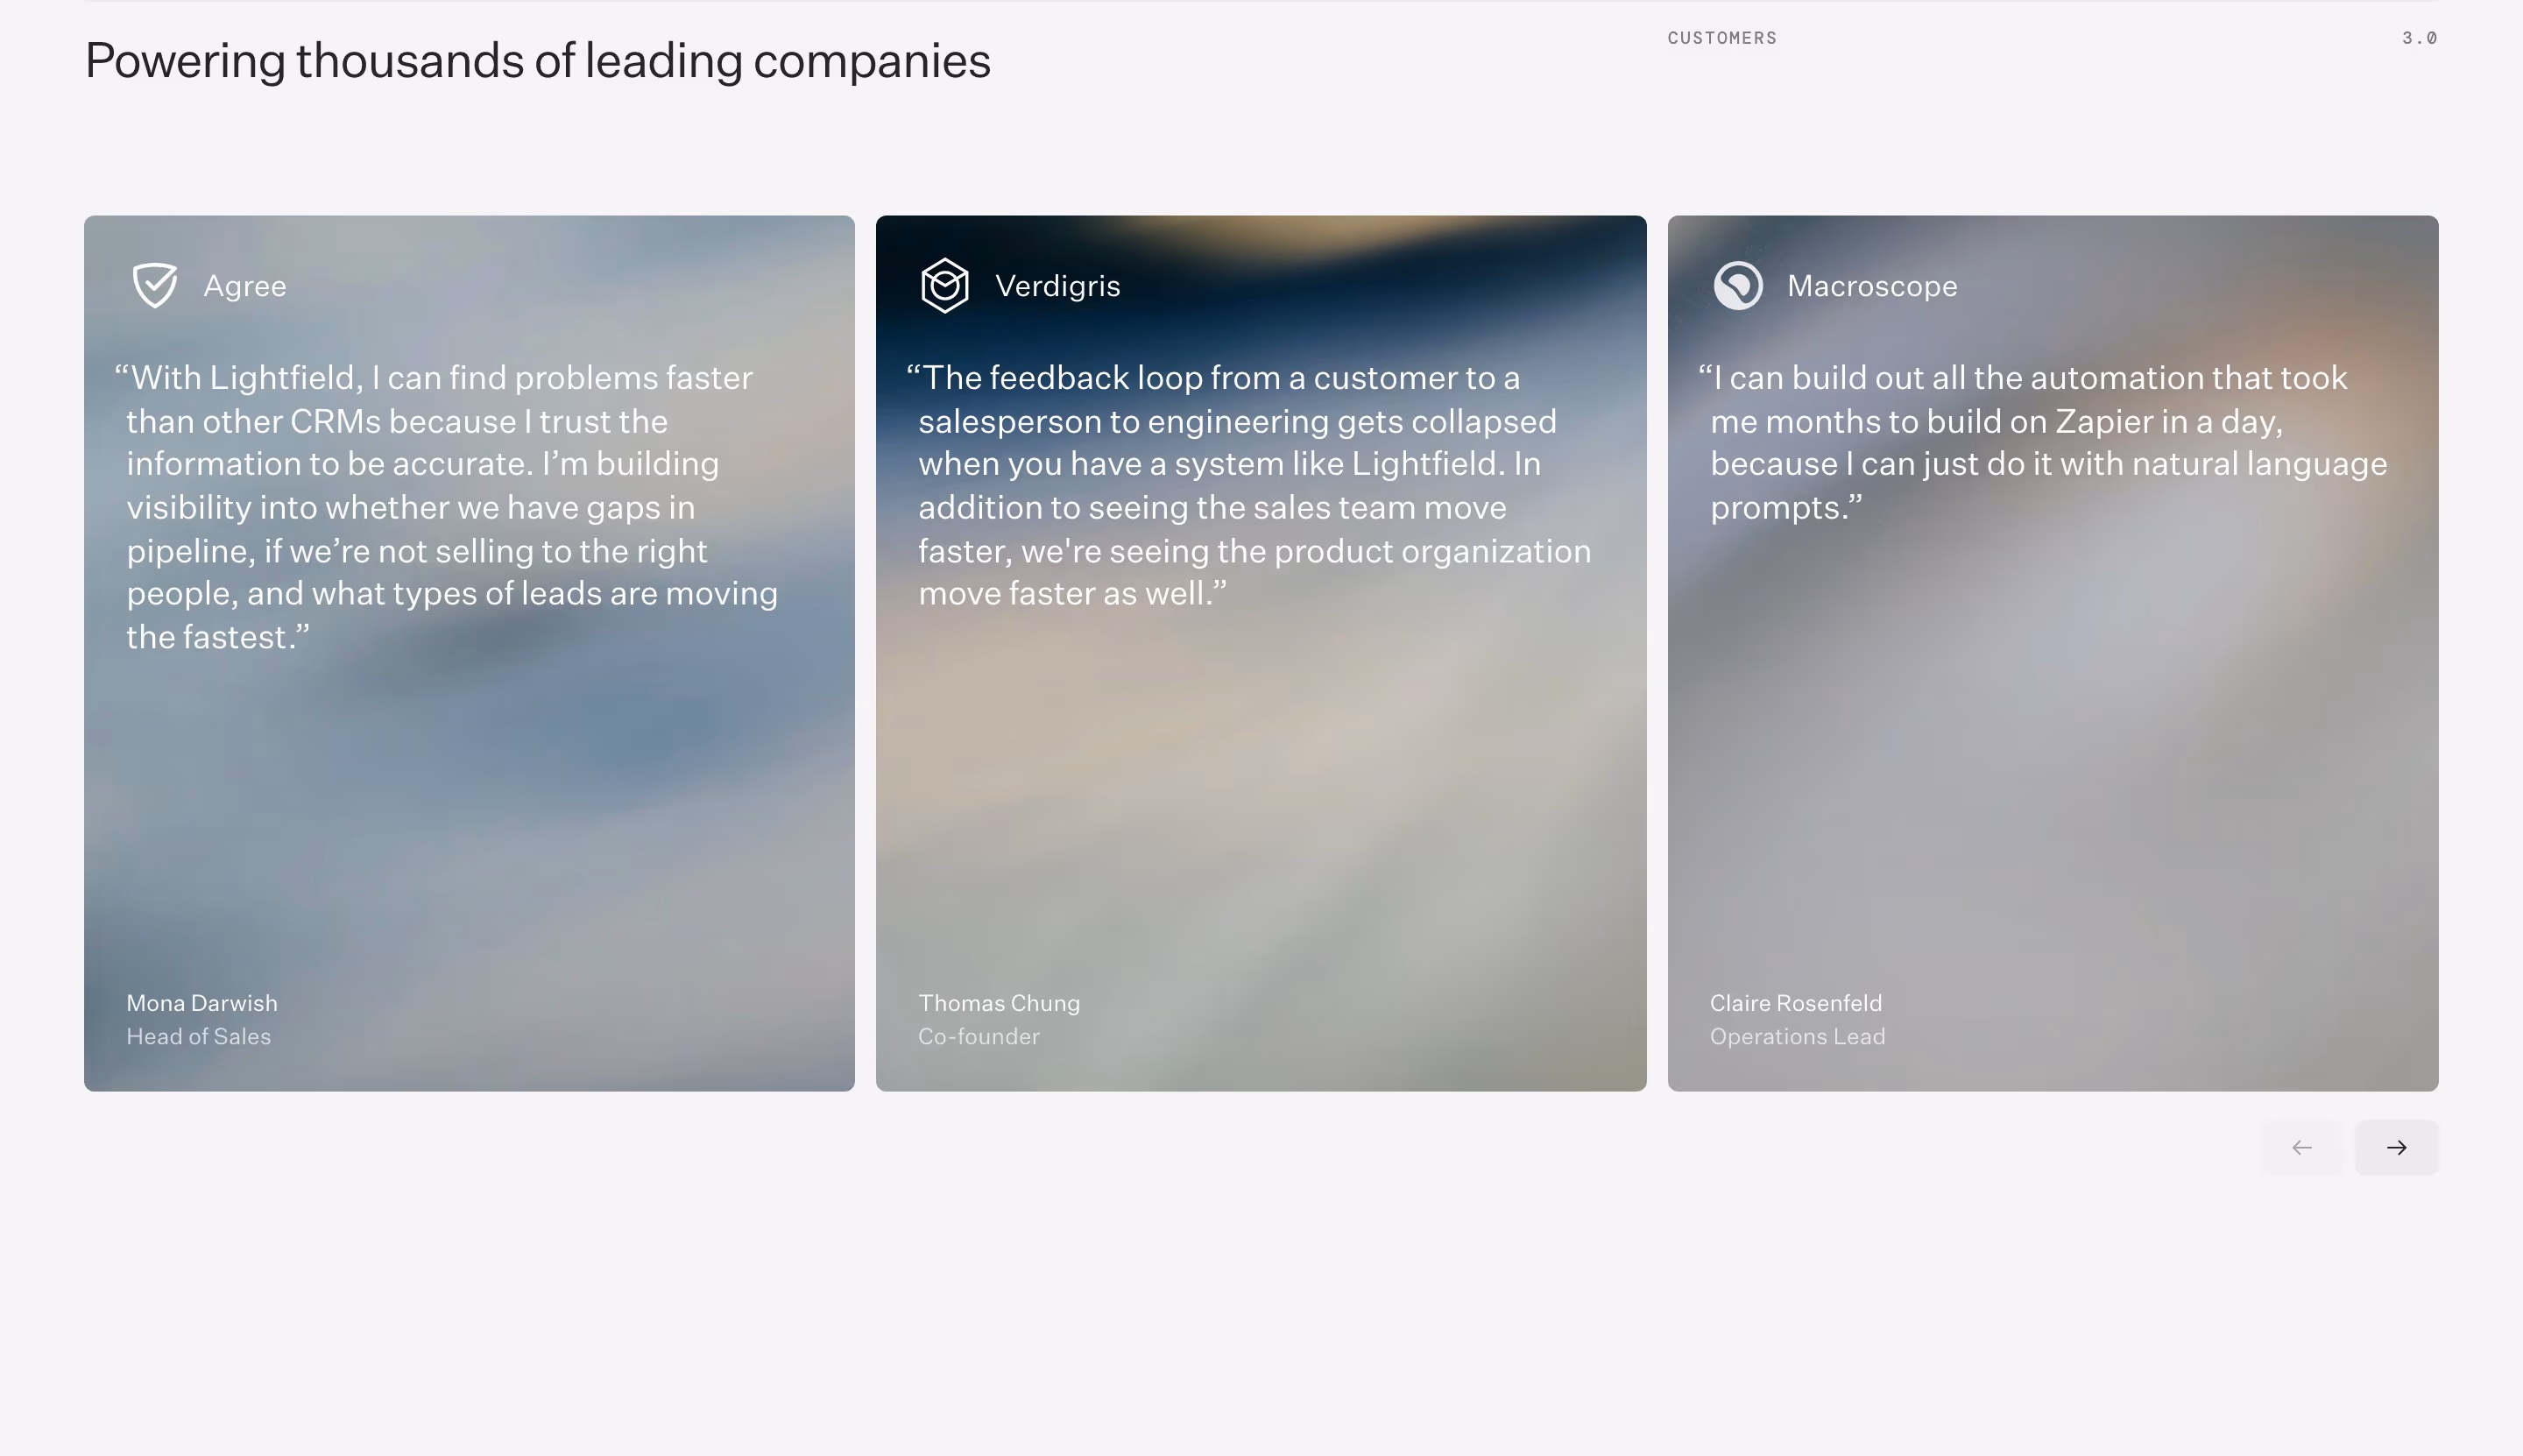Click the "Operations Lead" title
Viewport: 2523px width, 1456px height.
1798,1037
